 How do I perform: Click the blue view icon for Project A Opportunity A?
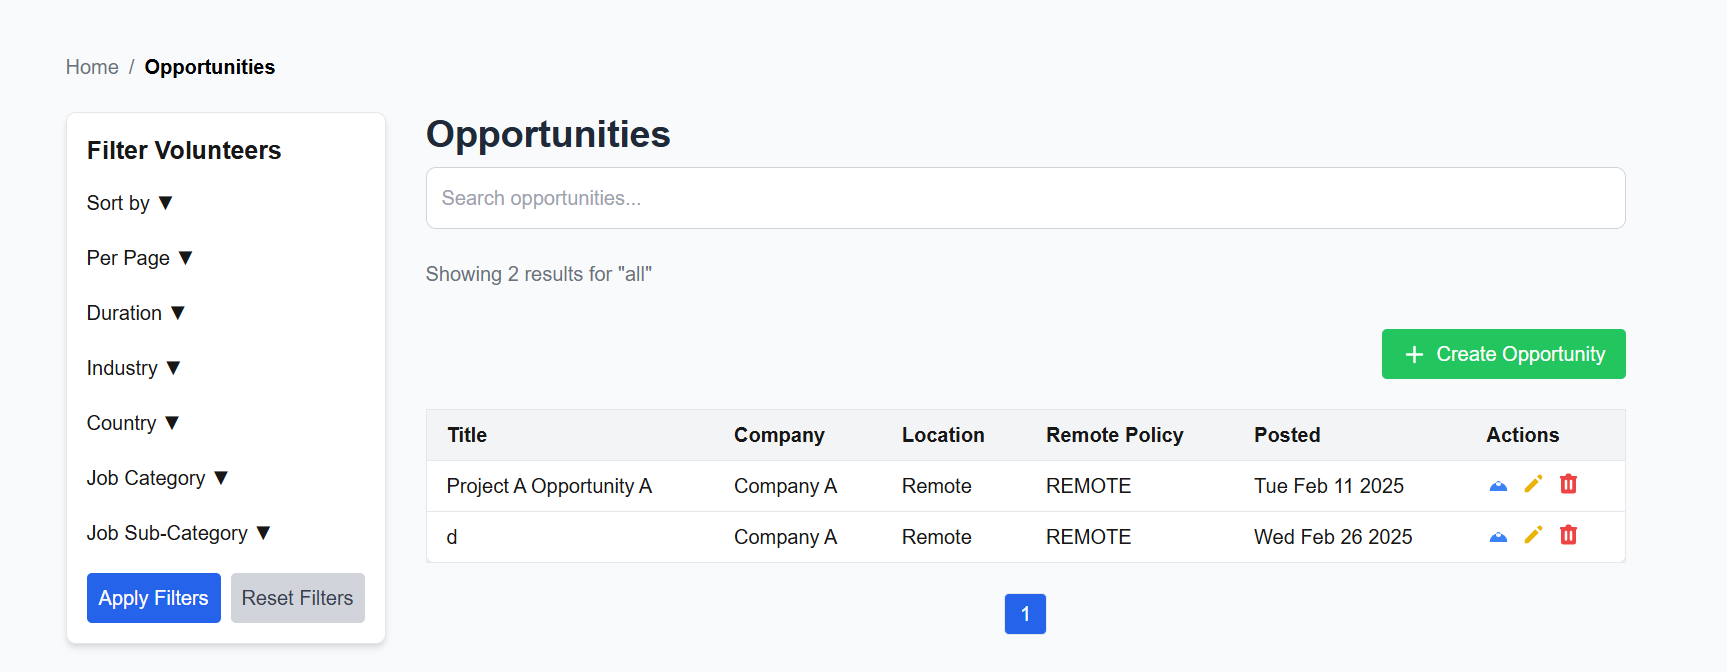click(x=1498, y=486)
